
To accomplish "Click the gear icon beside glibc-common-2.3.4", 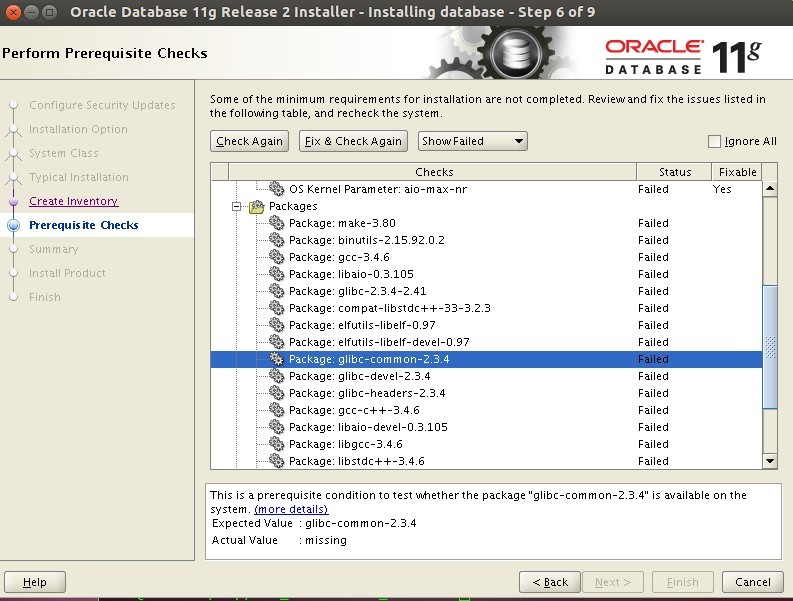I will click(276, 359).
